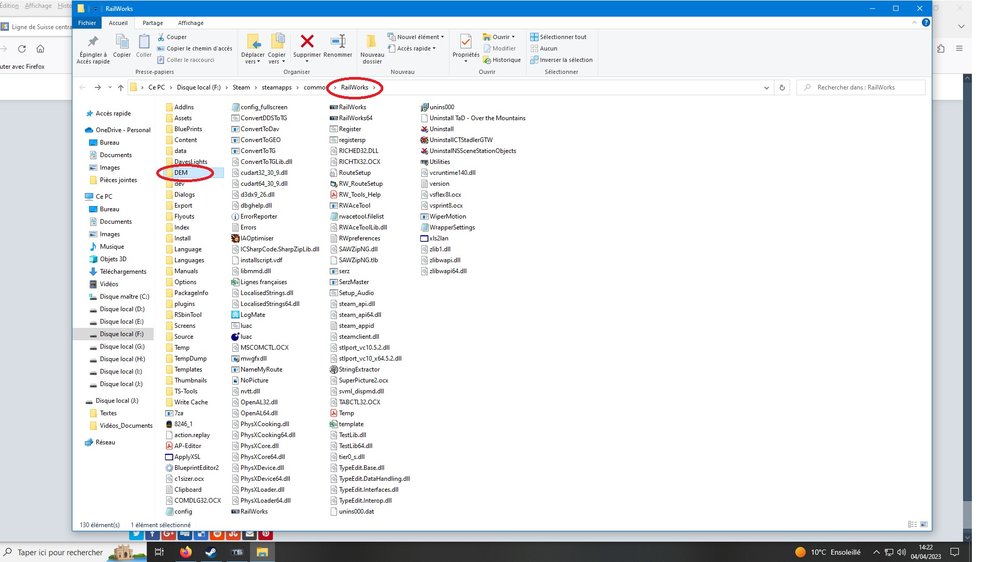Click steamapps in the address path
Image resolution: width=1000 pixels, height=562 pixels.
tap(277, 87)
